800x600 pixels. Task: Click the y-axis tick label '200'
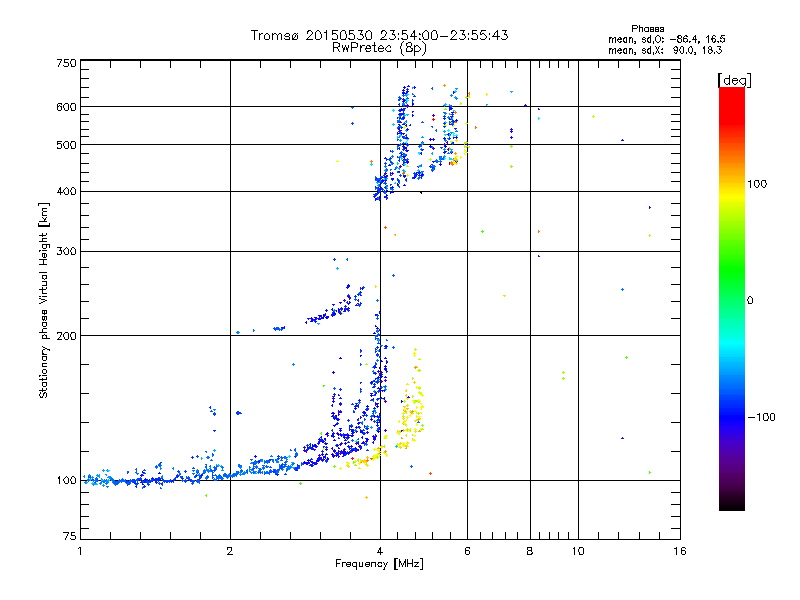[66, 336]
